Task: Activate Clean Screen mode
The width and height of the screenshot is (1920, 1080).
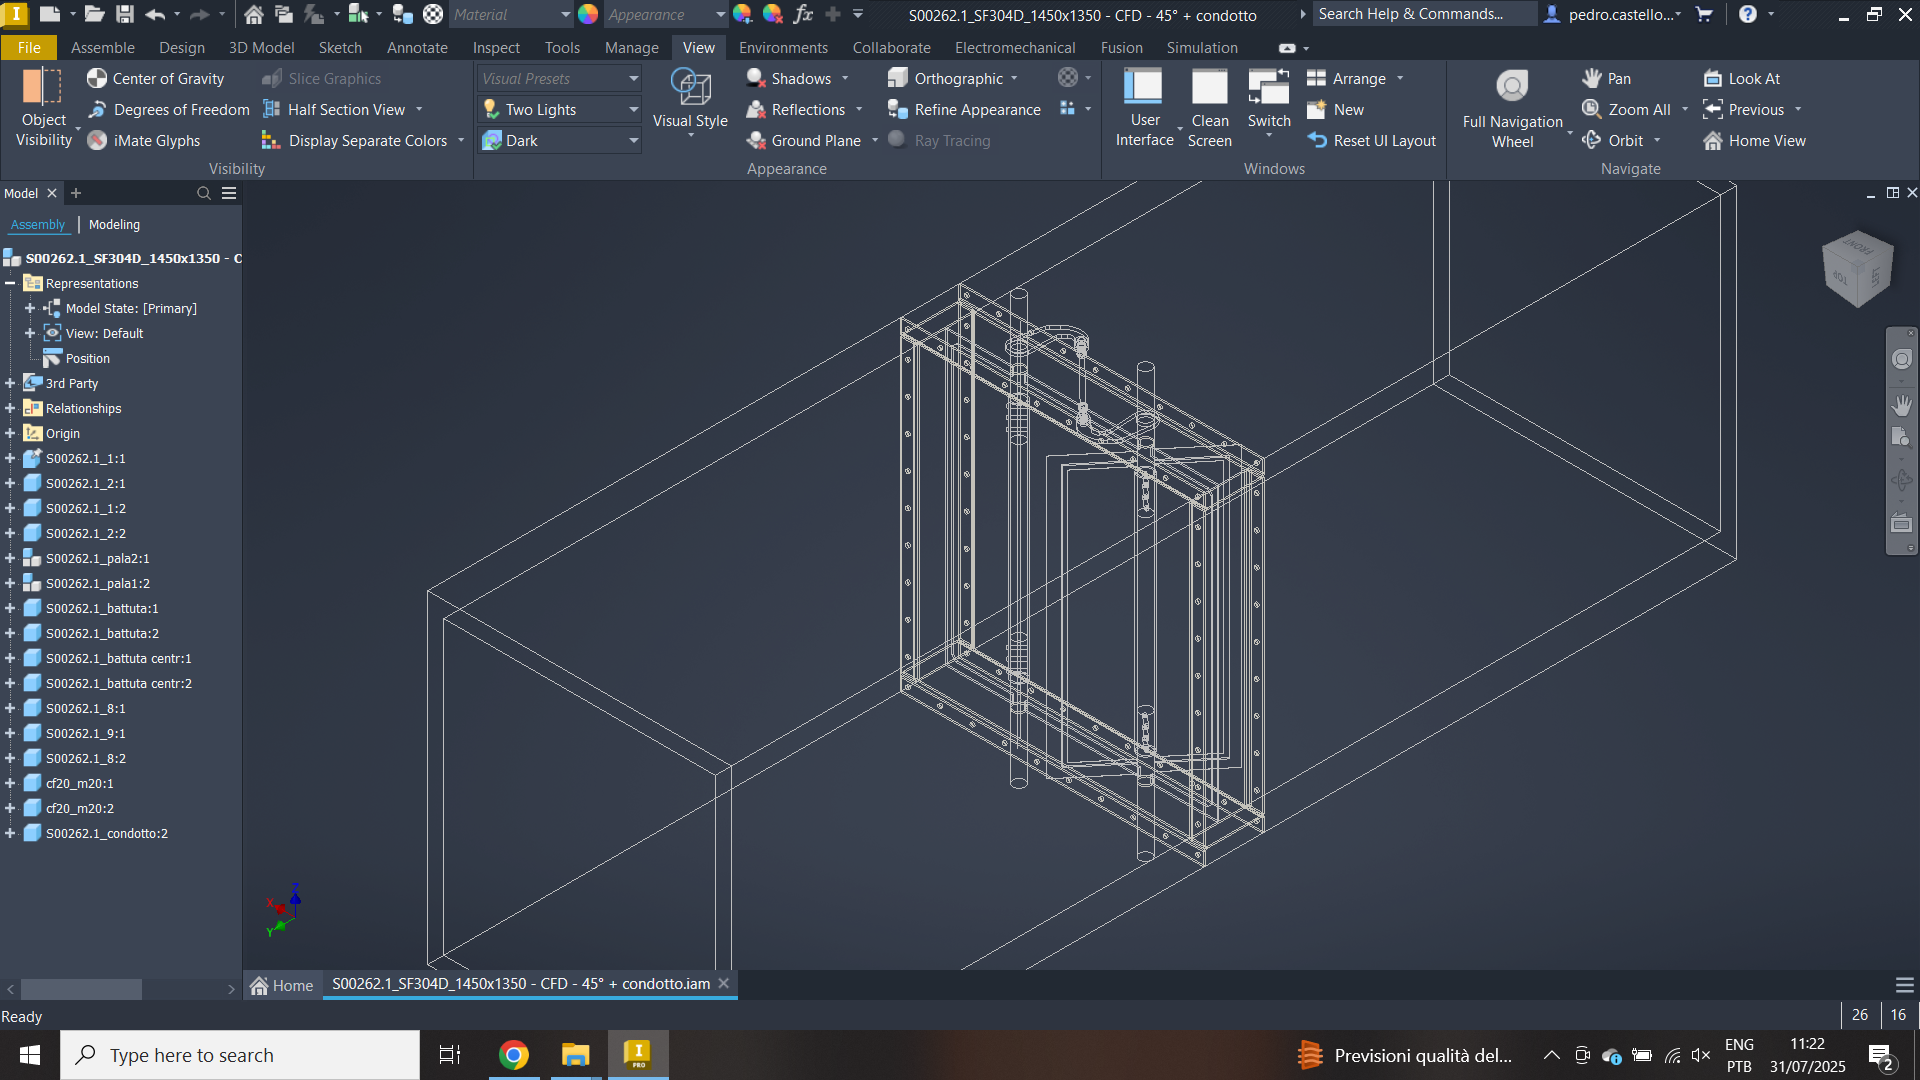Action: pos(1209,108)
